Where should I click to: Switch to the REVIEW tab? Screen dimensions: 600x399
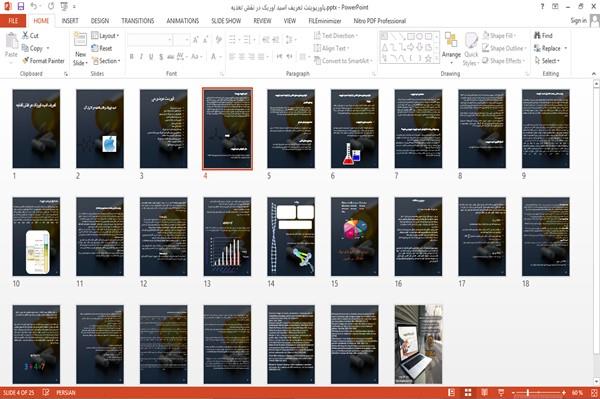[262, 21]
